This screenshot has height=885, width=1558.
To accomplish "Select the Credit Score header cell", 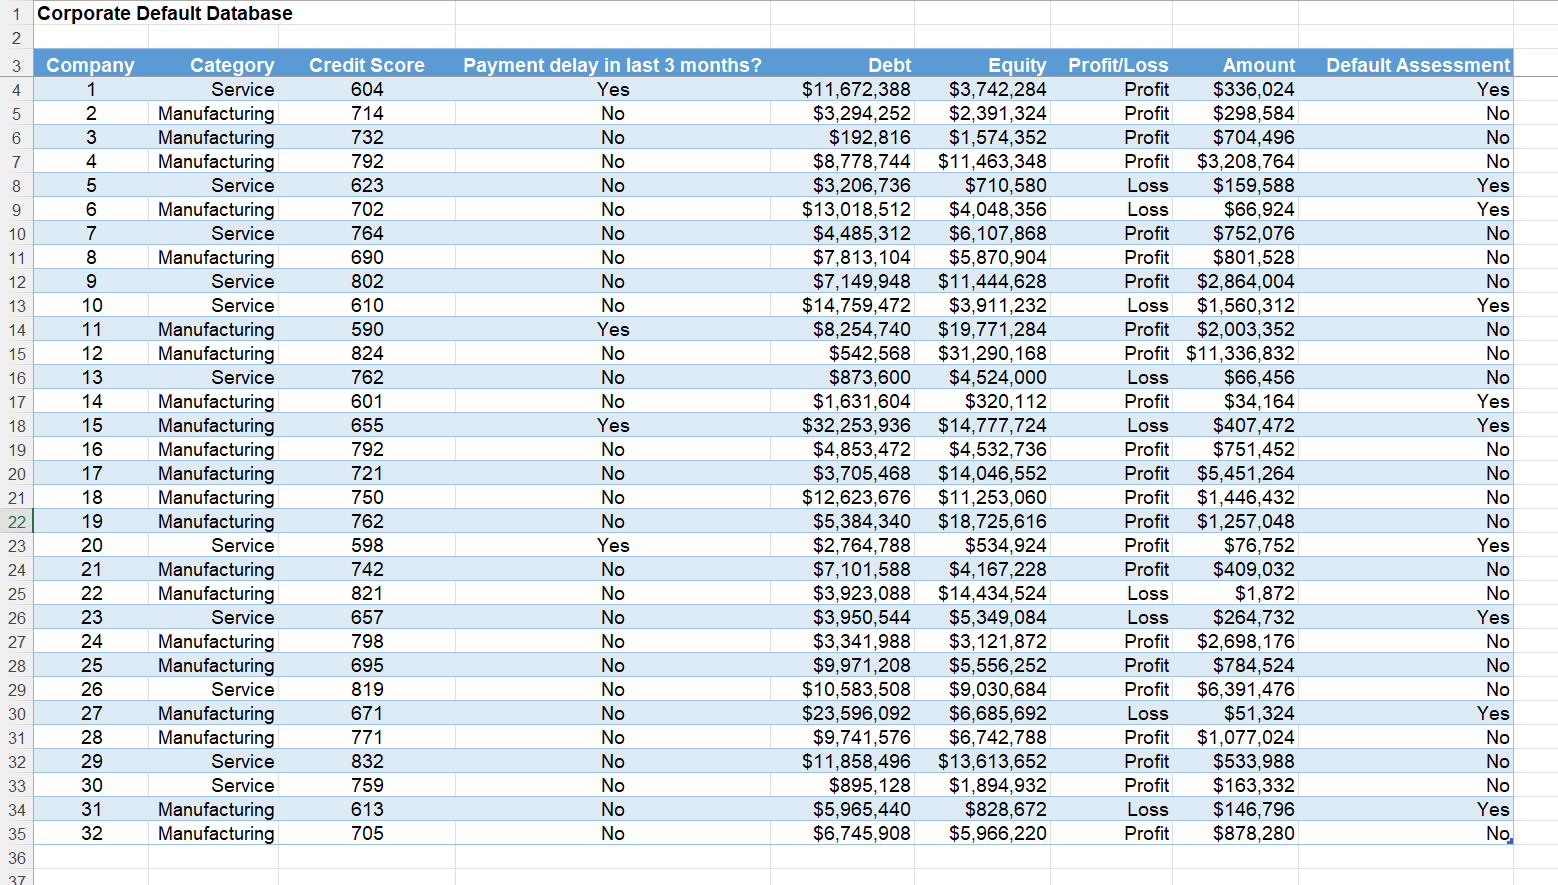I will point(367,64).
